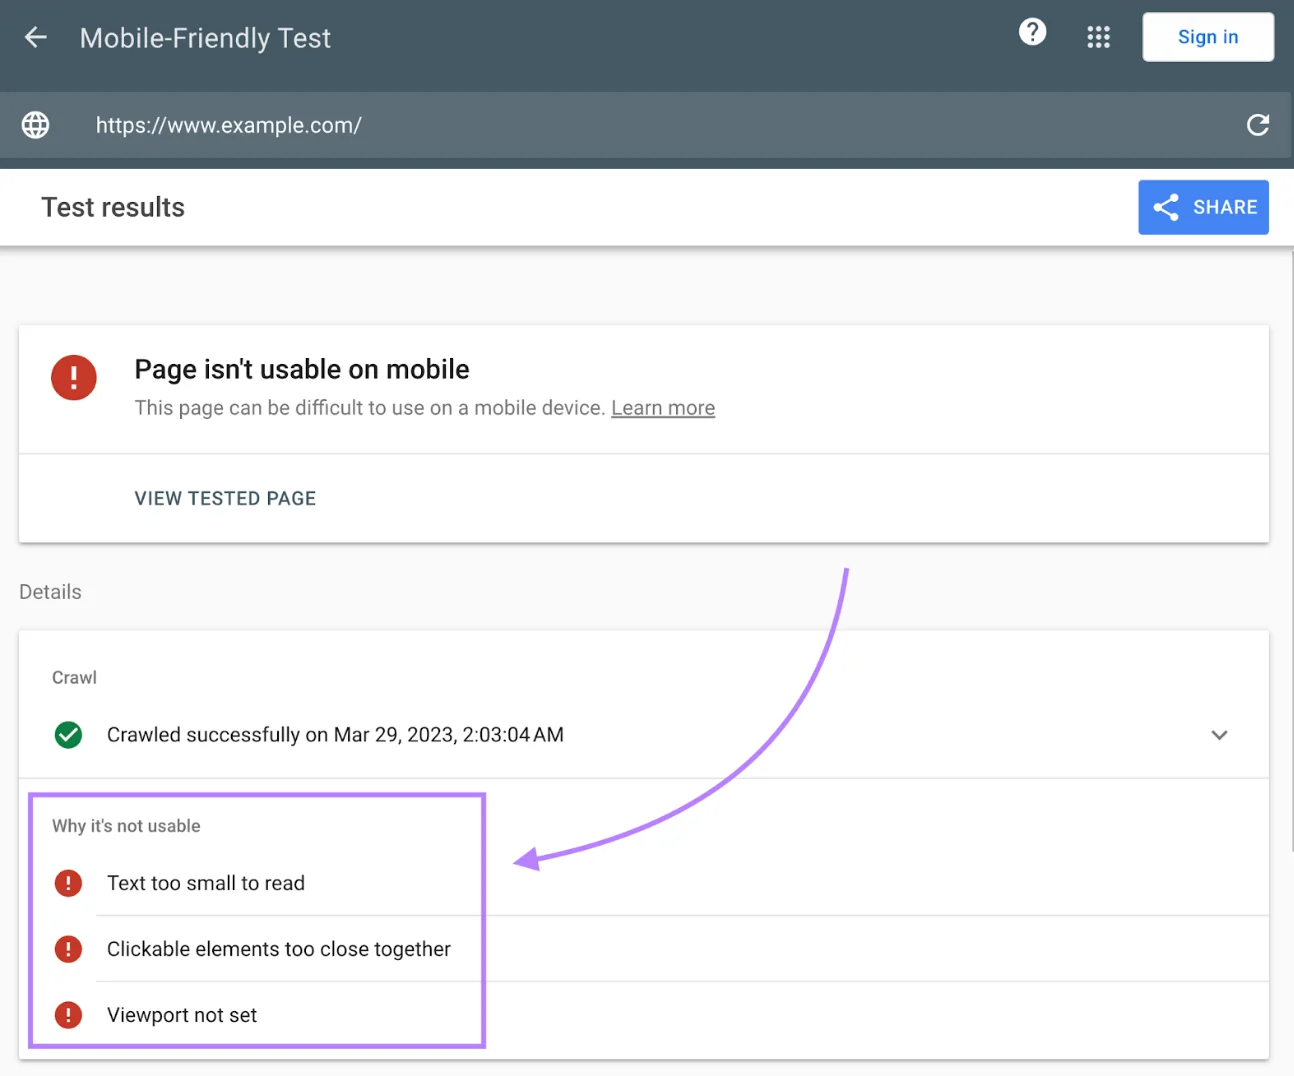The image size is (1294, 1076).
Task: Click the back arrow in the header
Action: coord(35,37)
